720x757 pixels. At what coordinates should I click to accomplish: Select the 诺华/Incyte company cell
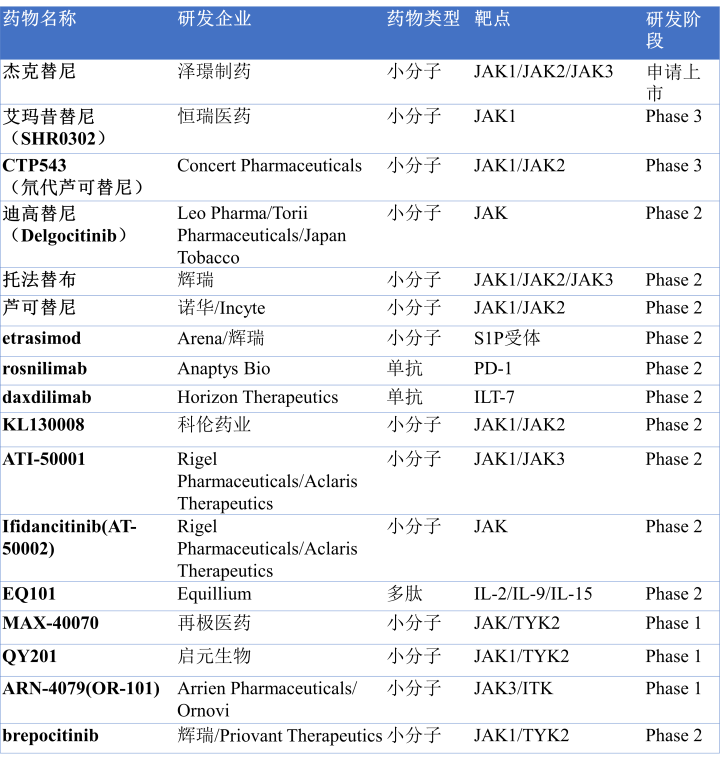click(x=221, y=308)
